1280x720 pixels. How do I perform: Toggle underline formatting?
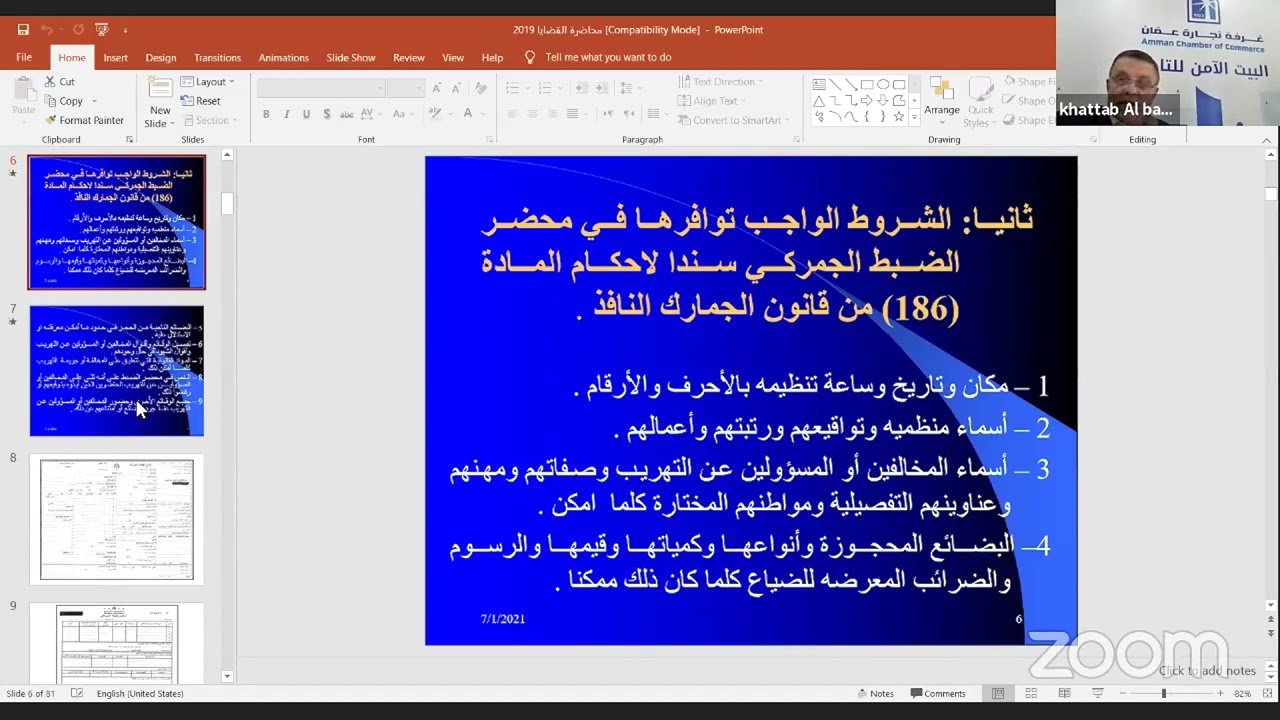[306, 114]
